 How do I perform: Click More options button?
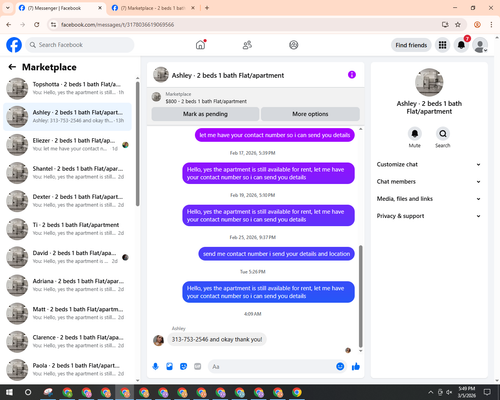pyautogui.click(x=310, y=114)
